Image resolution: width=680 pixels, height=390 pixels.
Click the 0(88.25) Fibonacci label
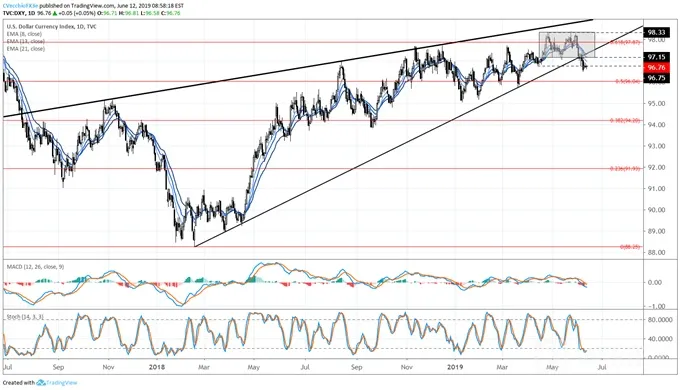point(630,247)
